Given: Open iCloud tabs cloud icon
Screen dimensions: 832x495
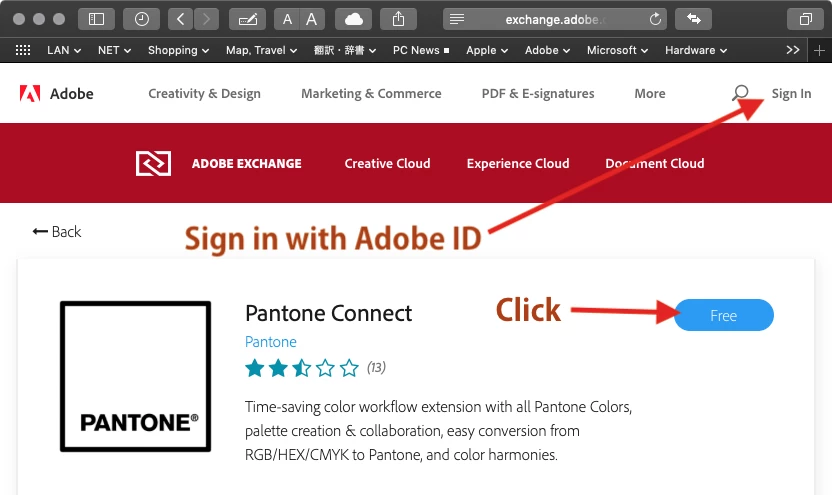Looking at the screenshot, I should 353,19.
